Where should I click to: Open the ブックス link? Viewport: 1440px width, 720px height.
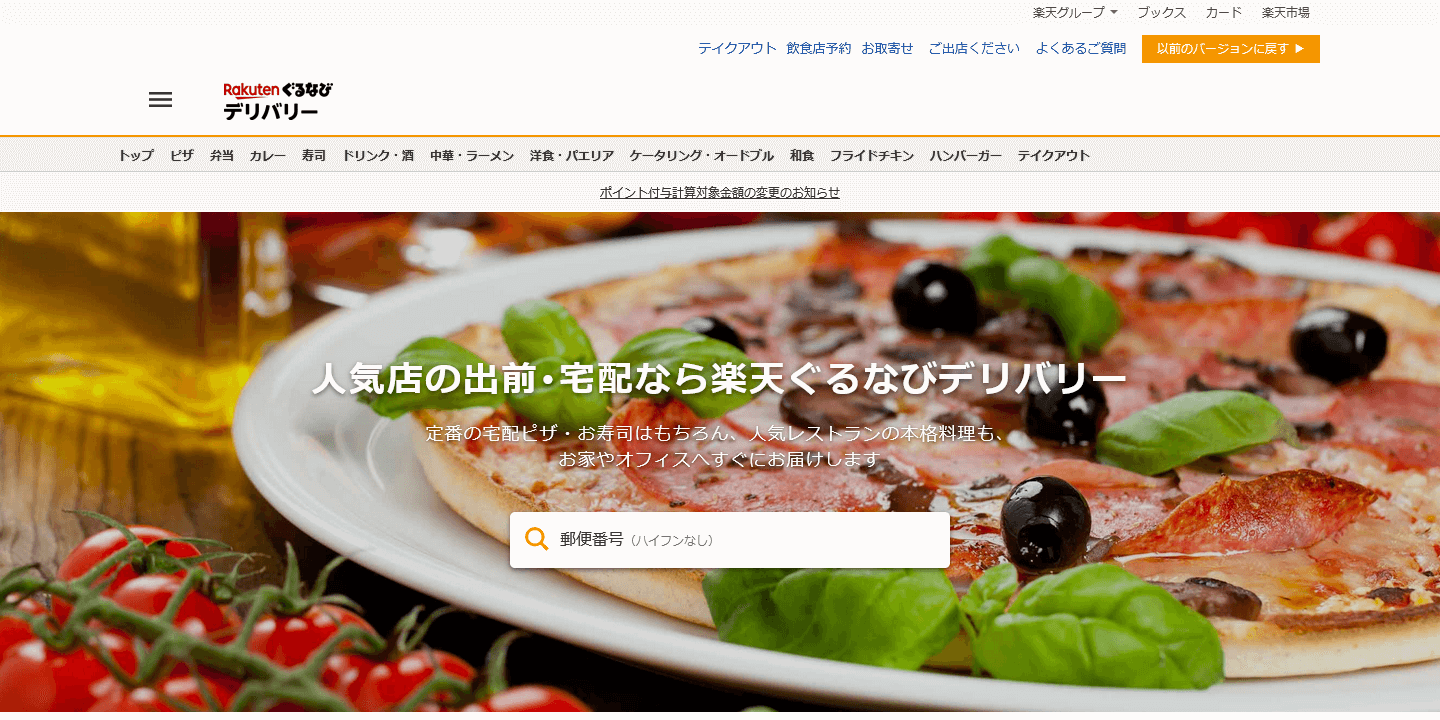pyautogui.click(x=1161, y=13)
